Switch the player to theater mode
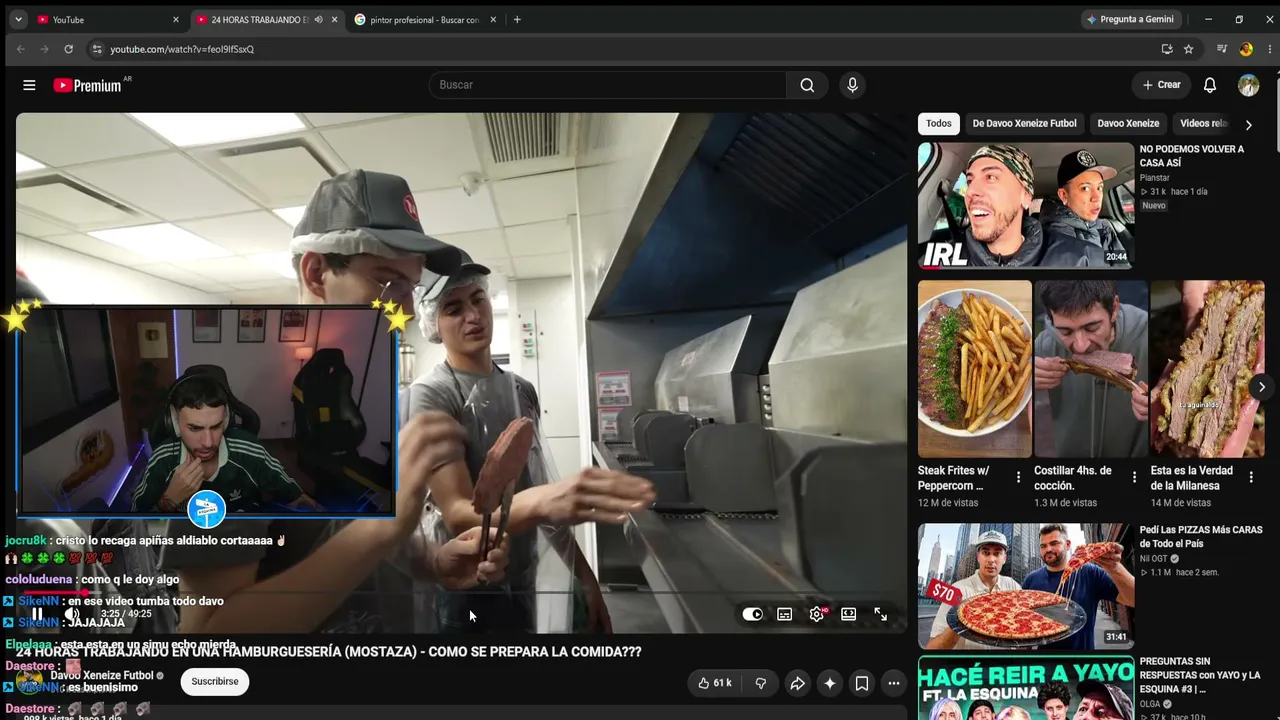Viewport: 1280px width, 720px height. (849, 614)
